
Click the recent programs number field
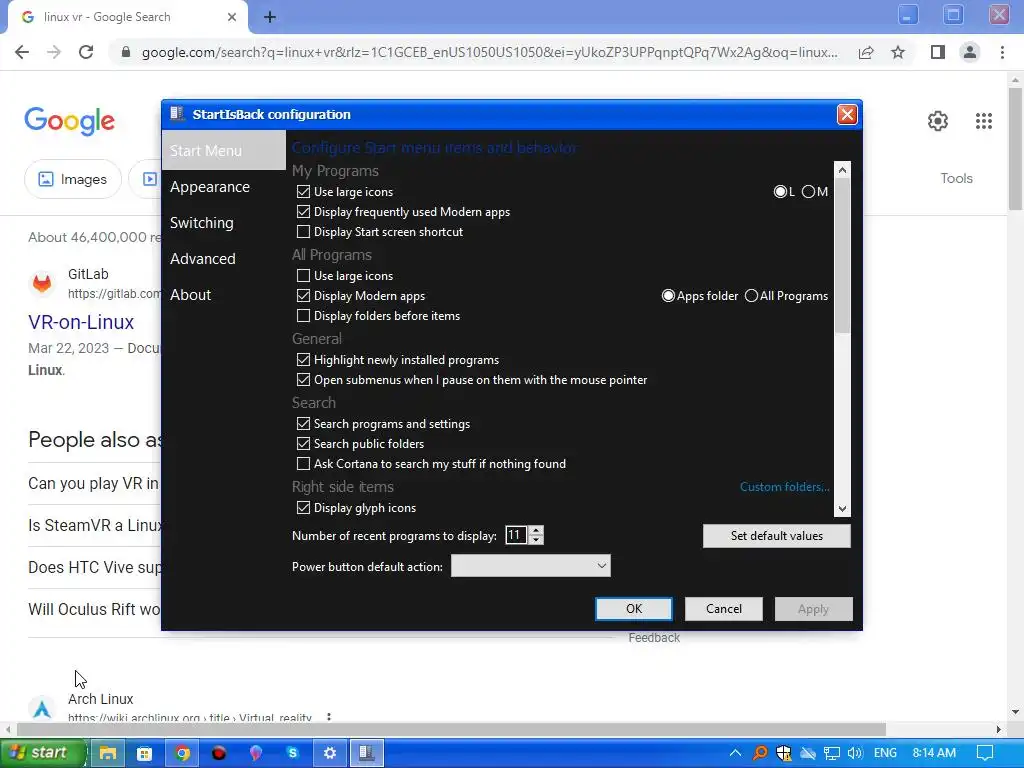(516, 536)
